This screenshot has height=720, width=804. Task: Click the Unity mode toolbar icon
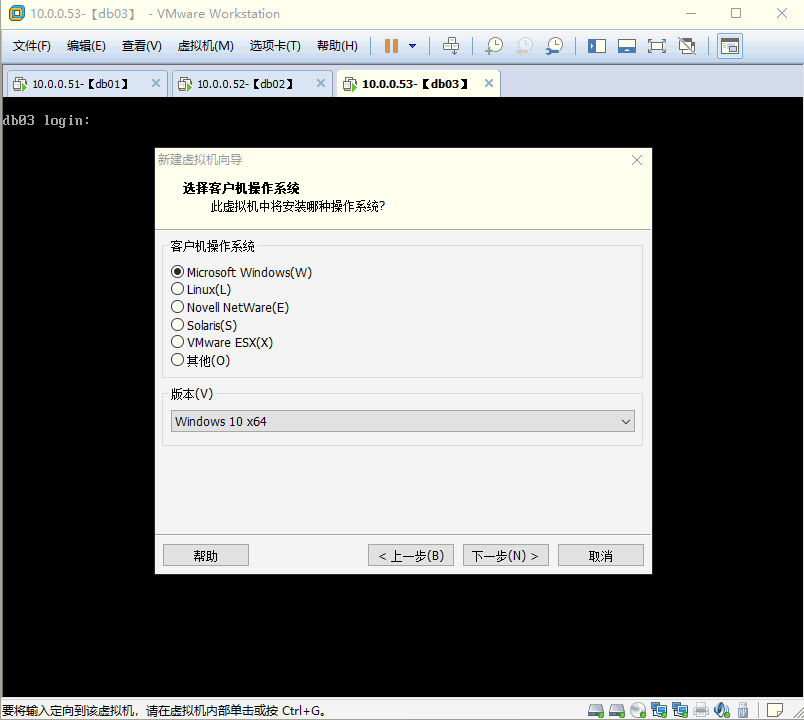(x=687, y=46)
